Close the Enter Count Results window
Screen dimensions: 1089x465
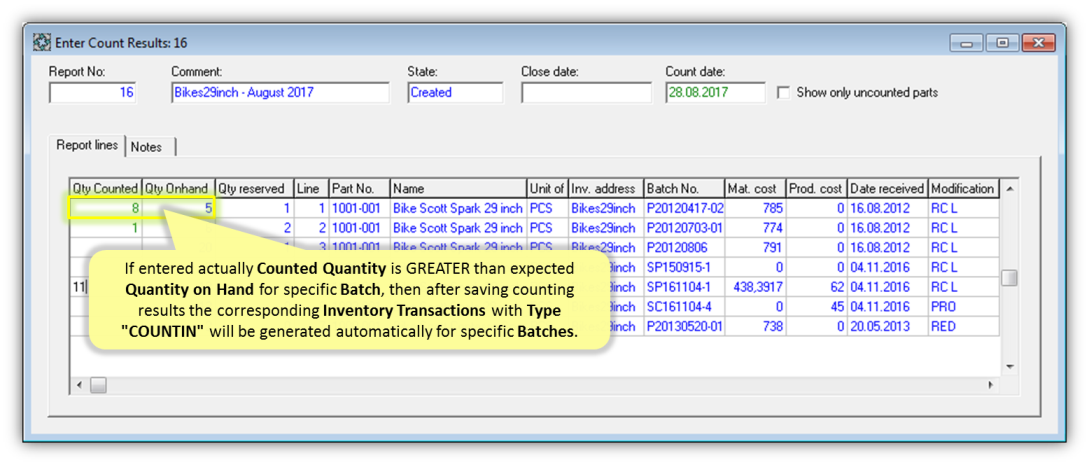[x=1039, y=43]
